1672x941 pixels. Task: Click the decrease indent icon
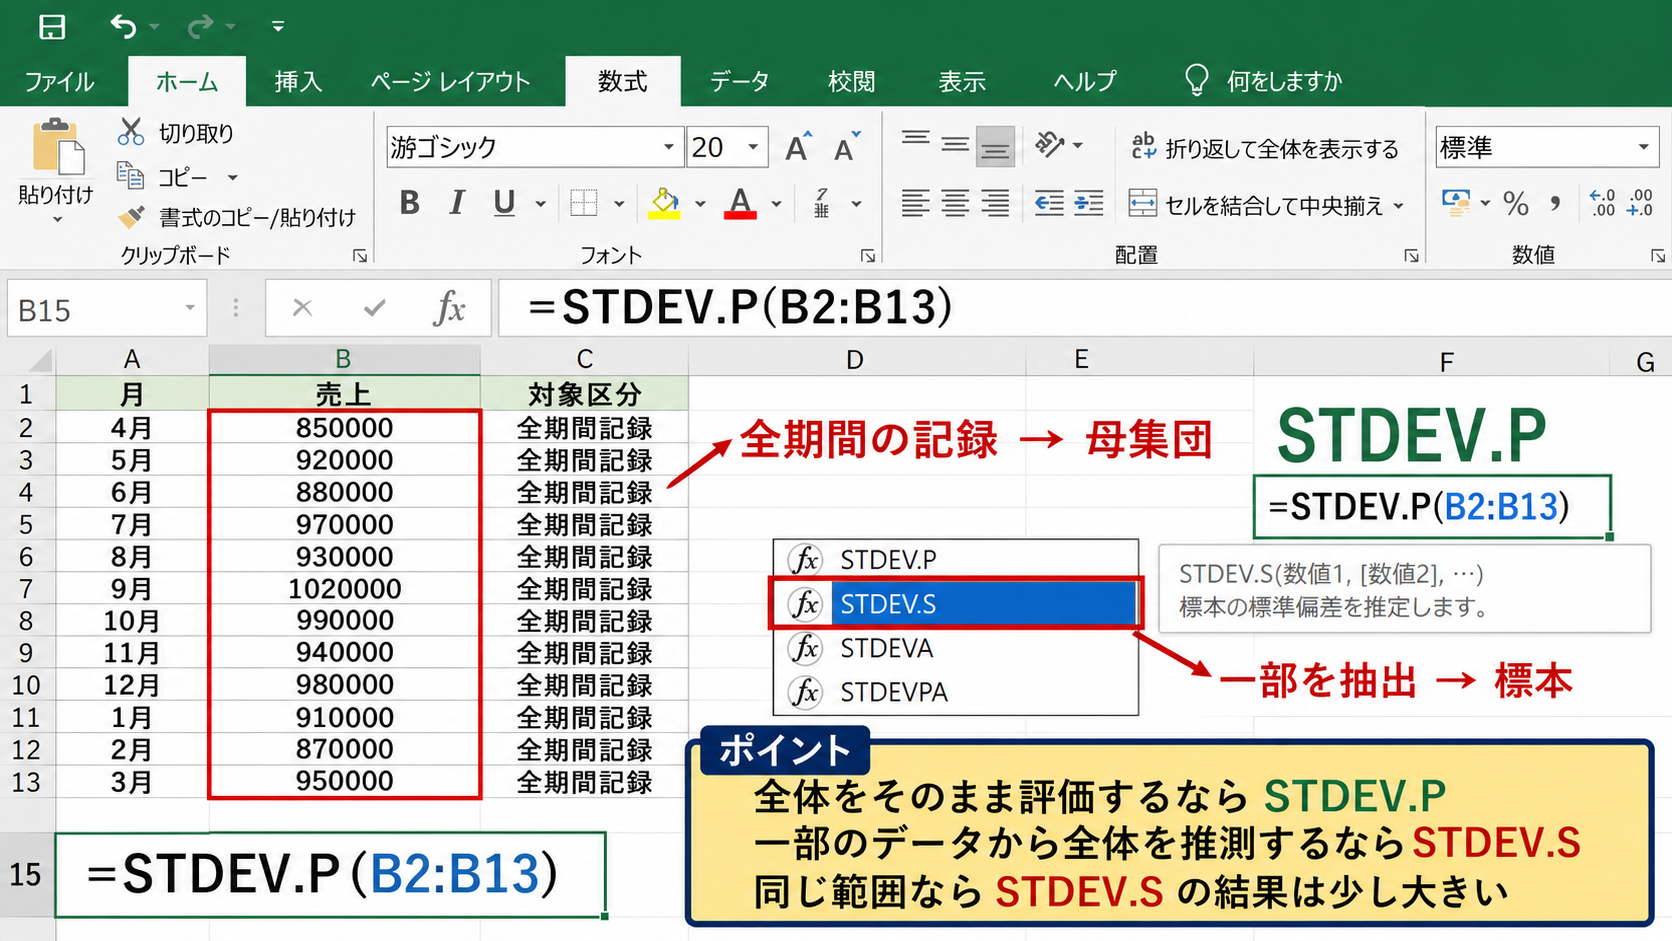click(1049, 204)
